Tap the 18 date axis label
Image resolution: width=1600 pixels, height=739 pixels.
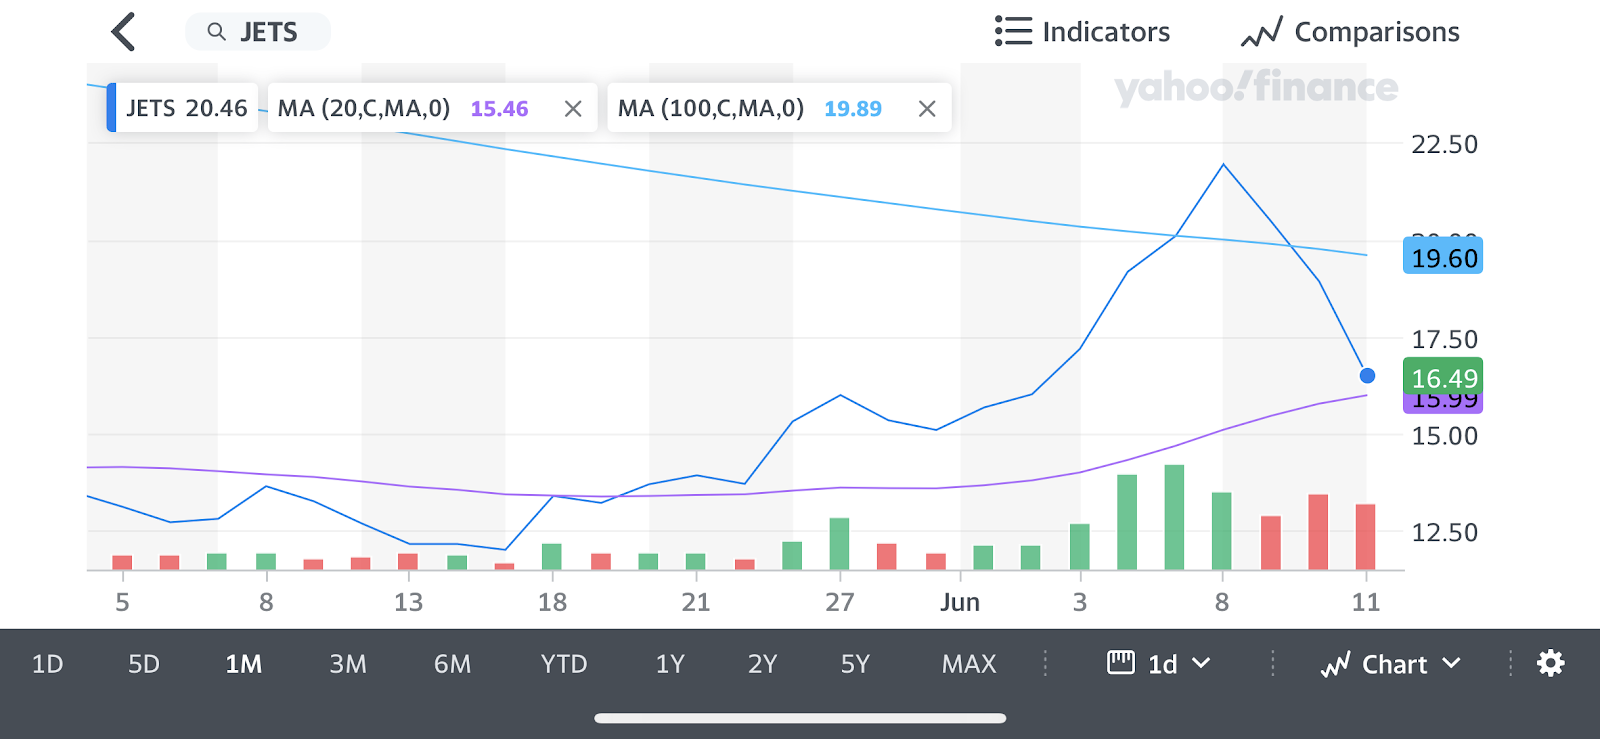pyautogui.click(x=552, y=602)
